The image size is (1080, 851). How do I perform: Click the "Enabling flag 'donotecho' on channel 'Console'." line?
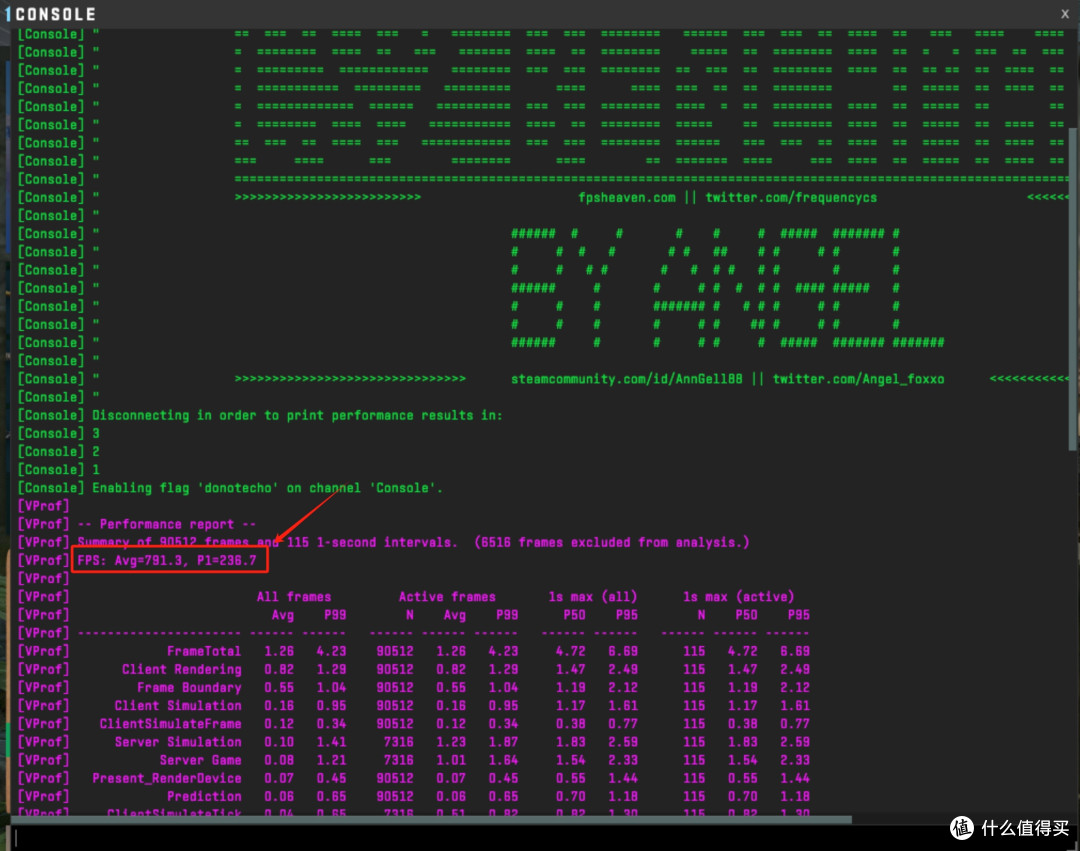pos(267,487)
